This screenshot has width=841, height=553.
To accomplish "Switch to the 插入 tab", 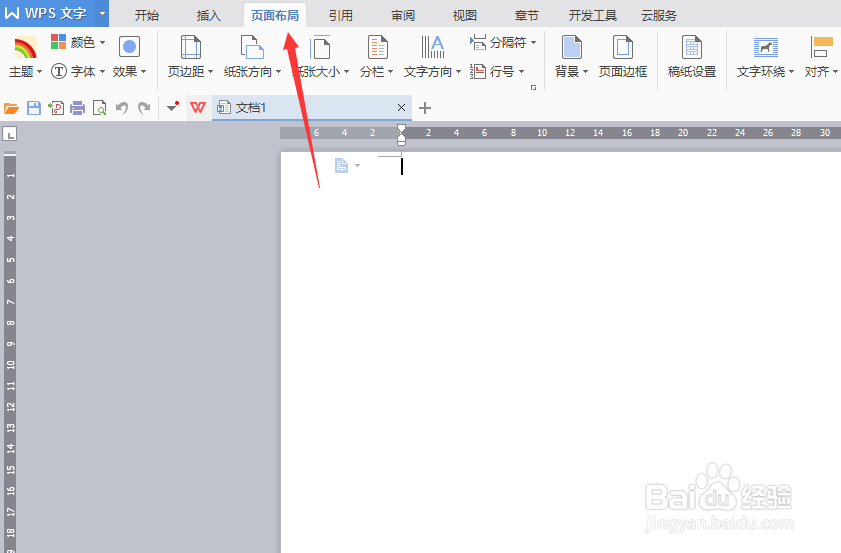I will point(209,16).
